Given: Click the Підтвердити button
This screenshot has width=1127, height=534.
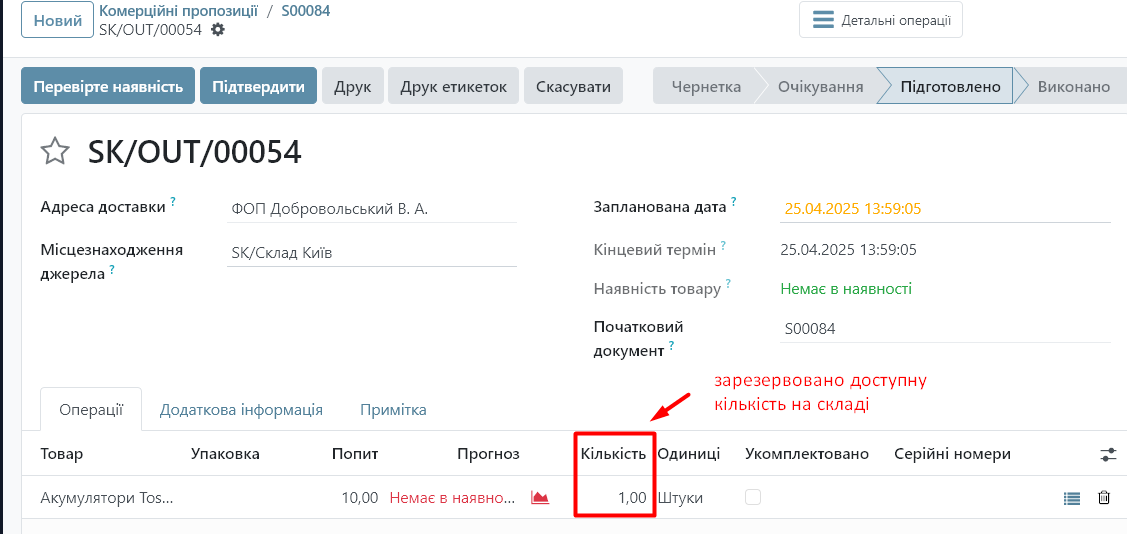Looking at the screenshot, I should pos(258,86).
